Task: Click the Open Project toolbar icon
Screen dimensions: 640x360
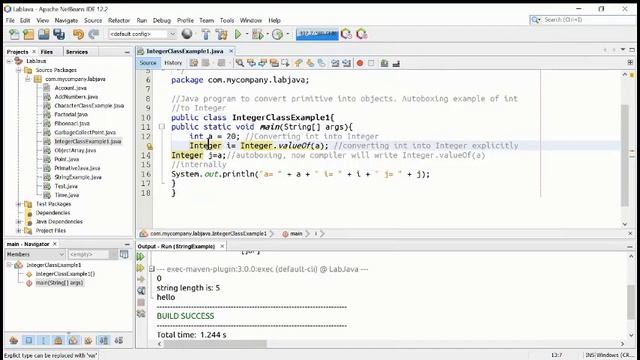Action: [x=44, y=34]
